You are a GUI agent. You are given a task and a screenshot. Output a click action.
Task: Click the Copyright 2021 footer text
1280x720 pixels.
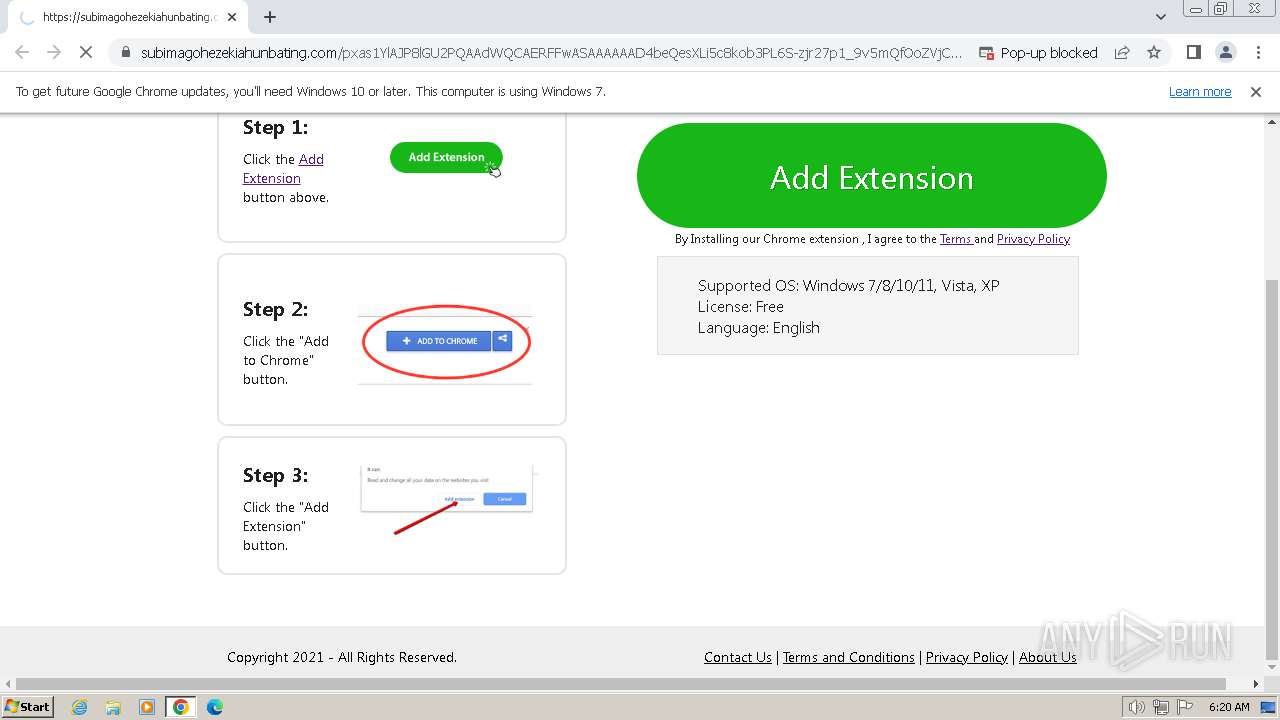tap(342, 657)
